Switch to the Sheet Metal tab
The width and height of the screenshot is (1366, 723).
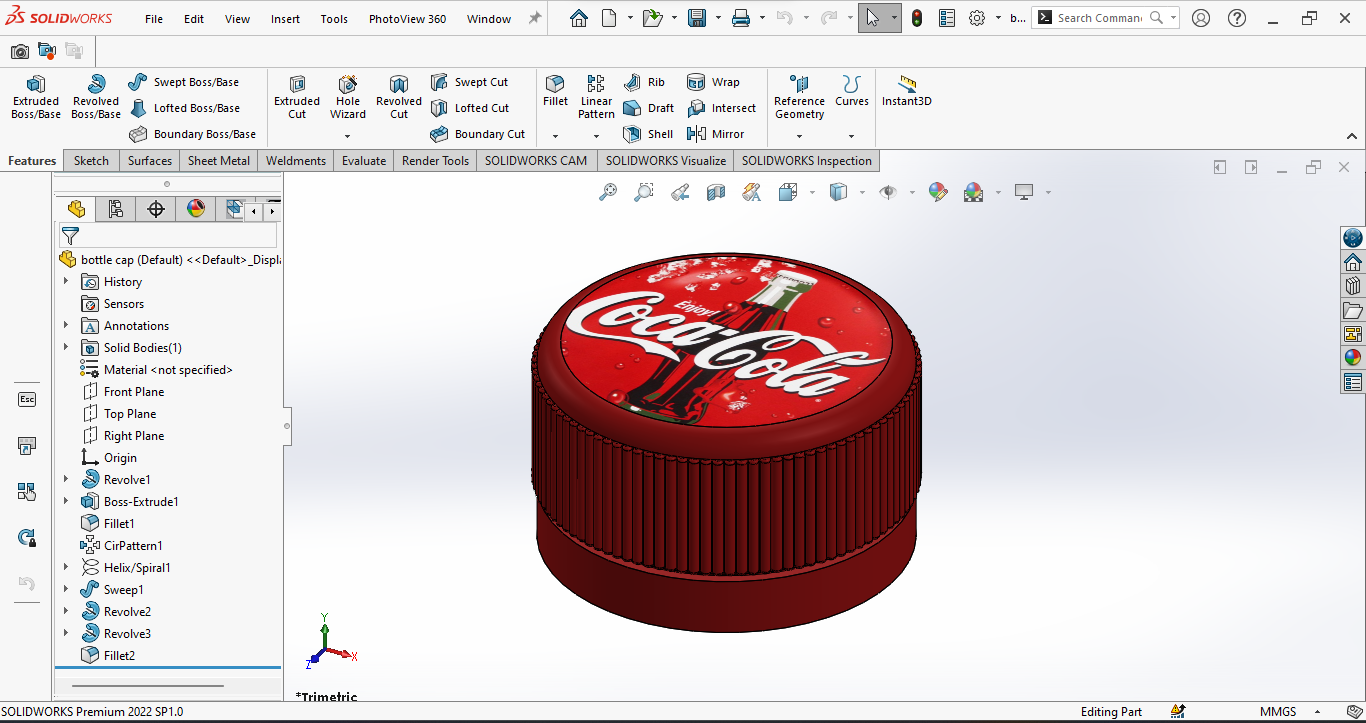coord(219,161)
